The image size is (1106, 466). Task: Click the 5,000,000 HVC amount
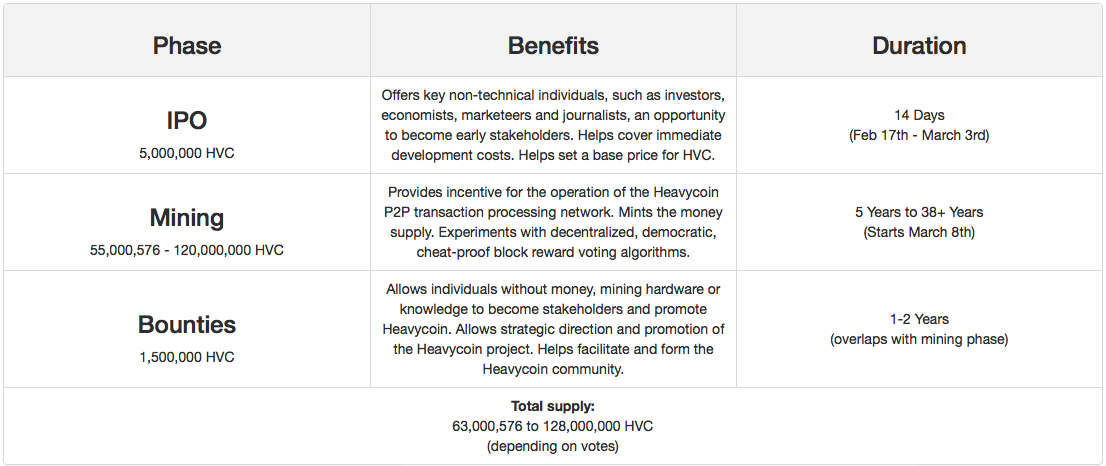coord(187,153)
